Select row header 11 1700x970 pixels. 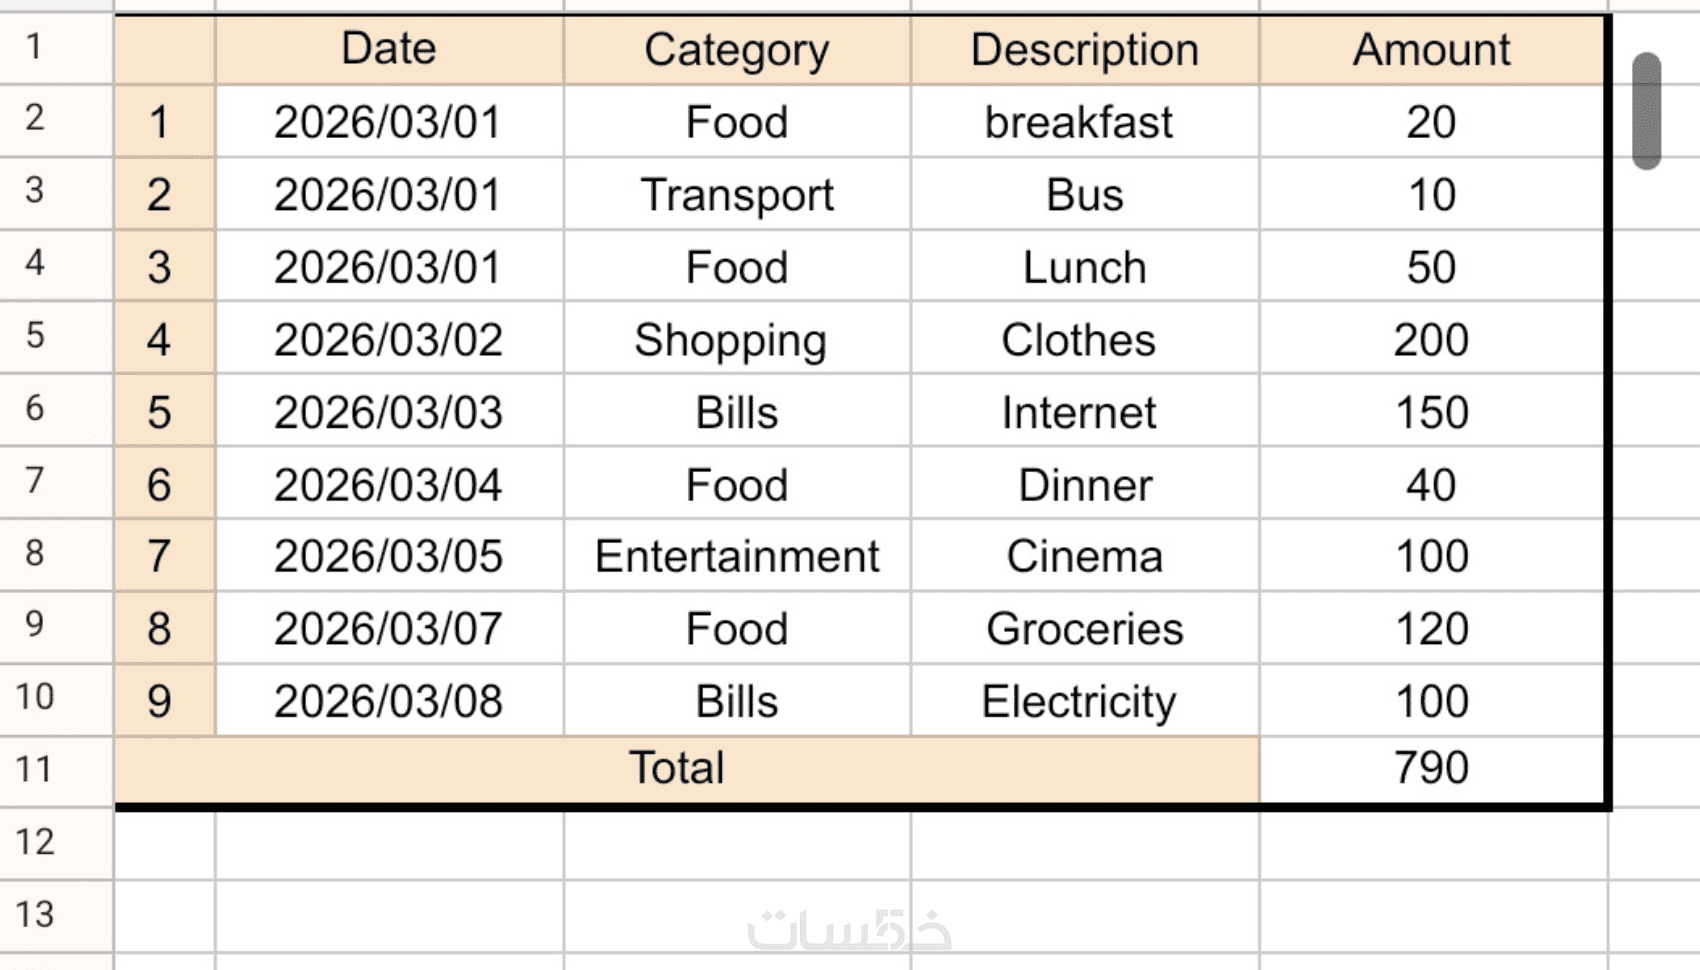[x=35, y=769]
